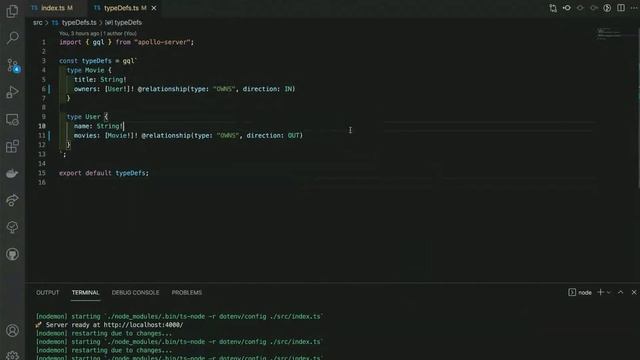Click 'const typeDefs = gql`' on line 3

(x=98, y=61)
